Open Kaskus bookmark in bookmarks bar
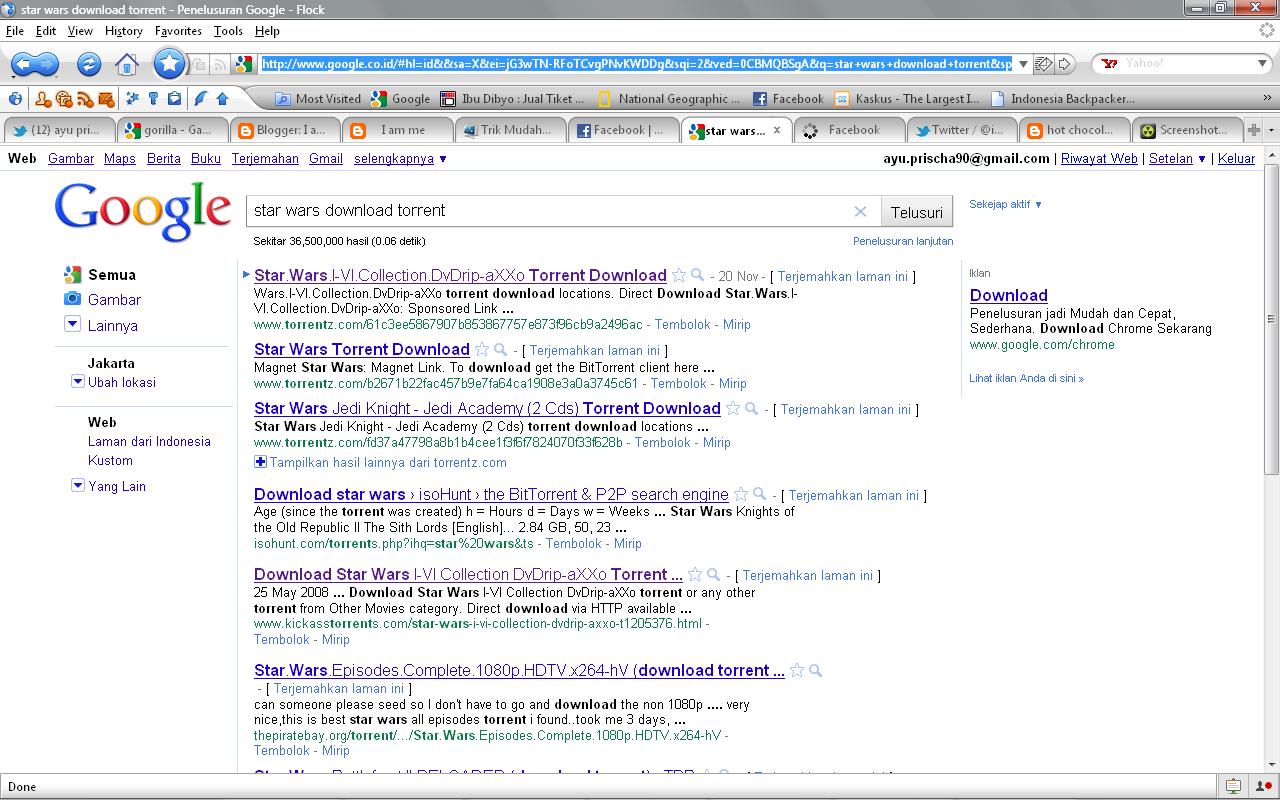Screen dimensions: 1280x800 (907, 99)
